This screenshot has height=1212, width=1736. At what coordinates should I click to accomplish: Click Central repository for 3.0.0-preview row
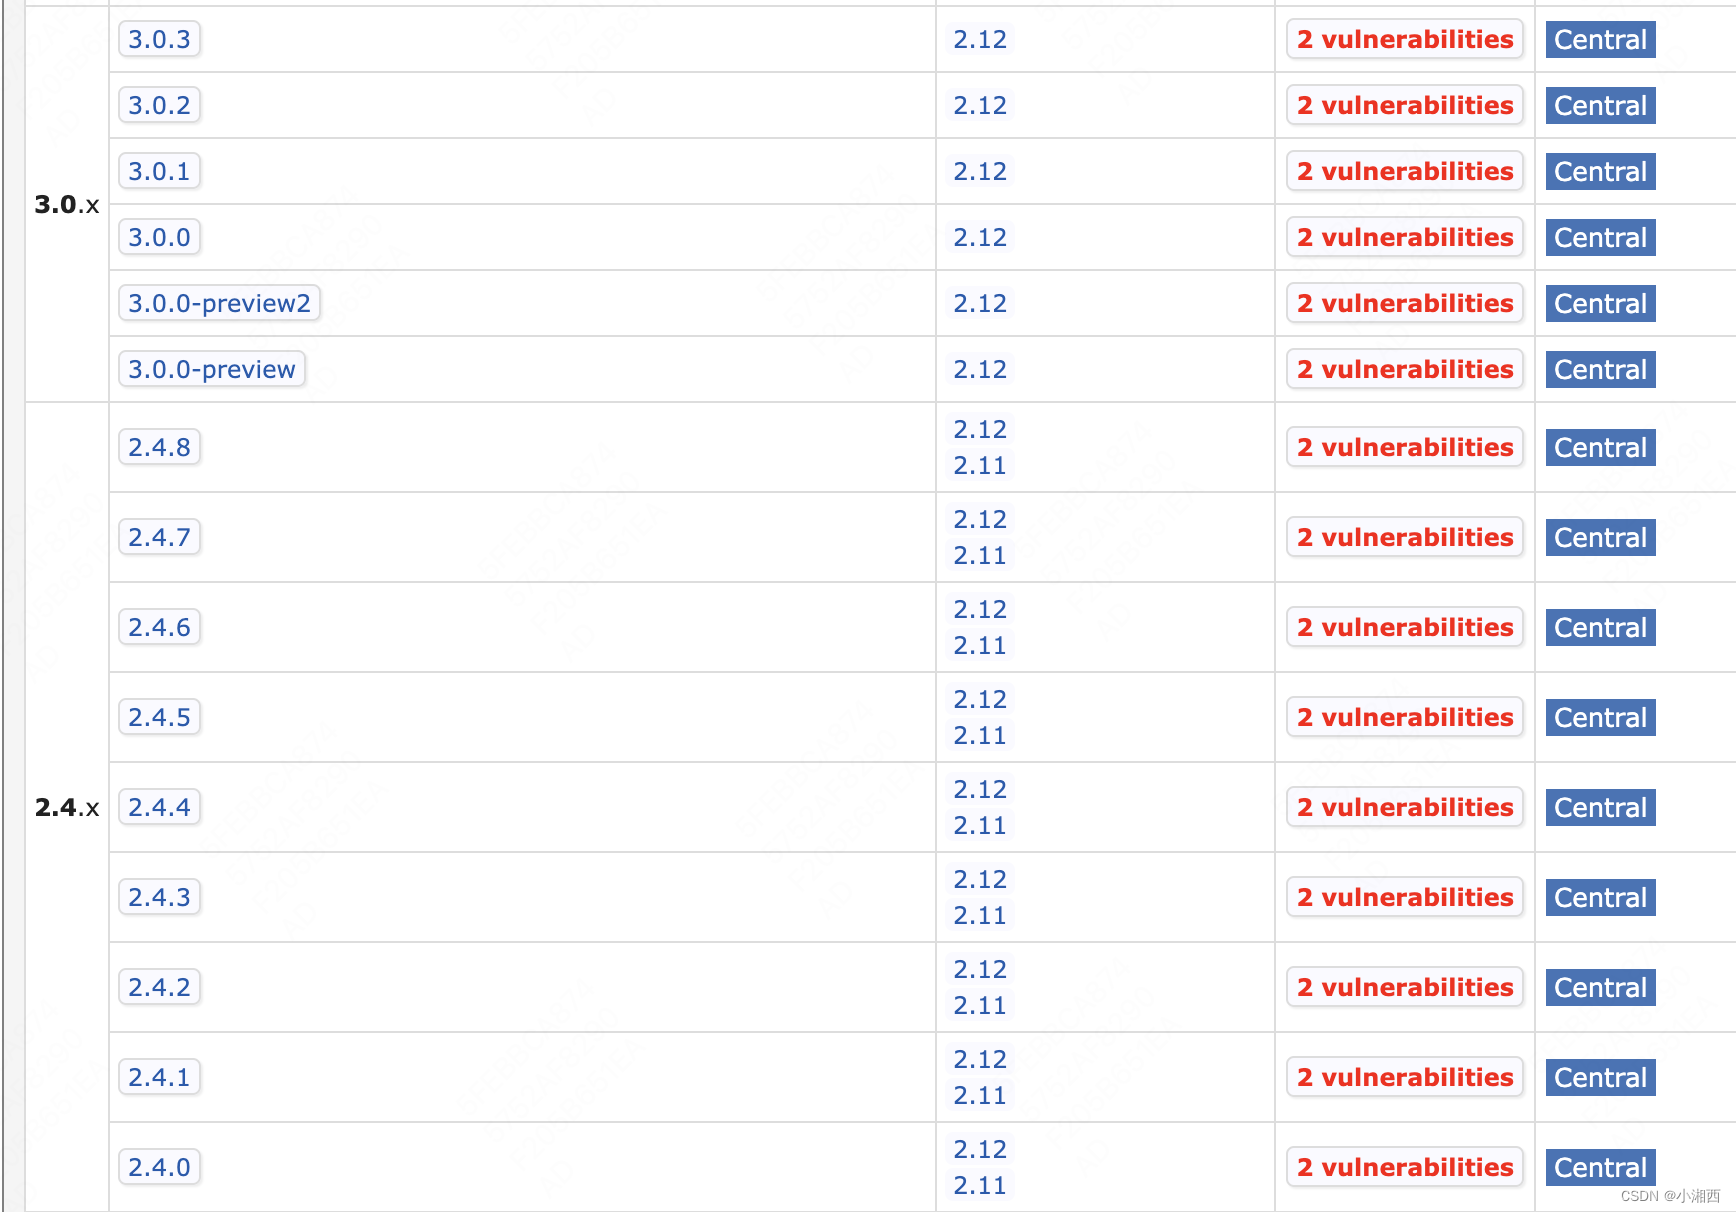1600,369
